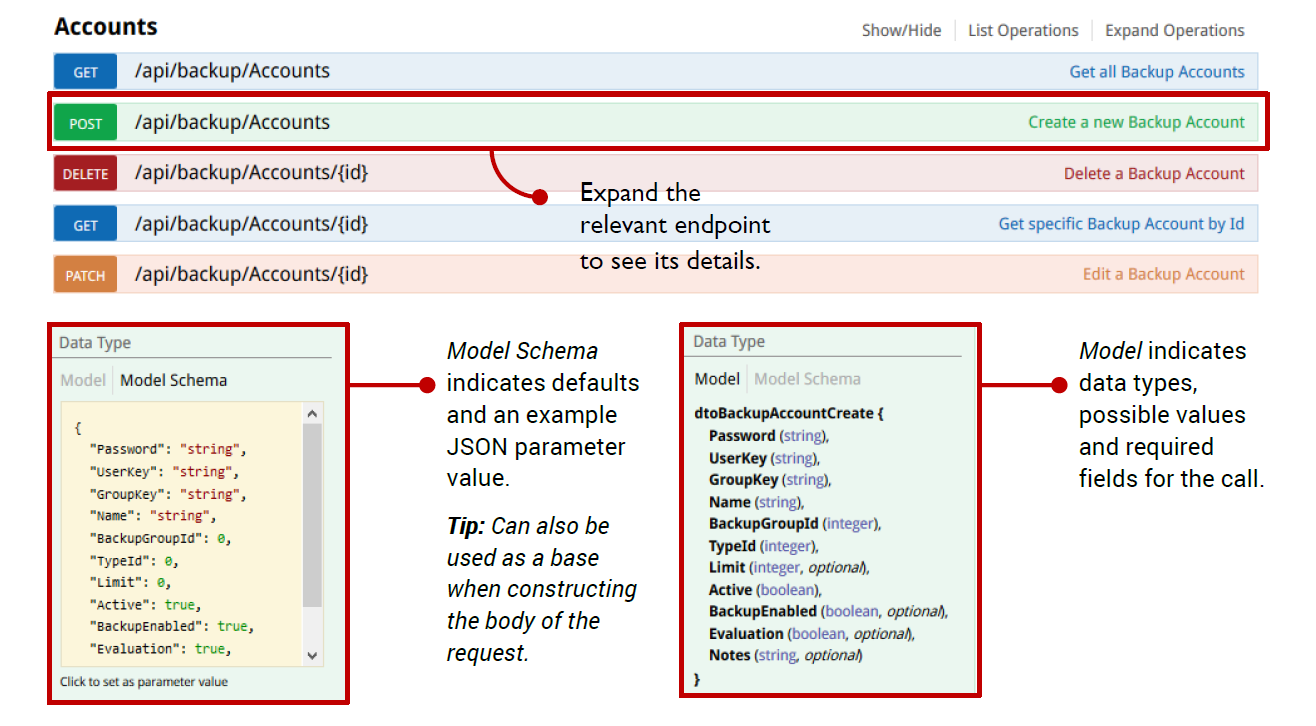Click the BackupEnabled (boolean, optional) Model field
The width and height of the screenshot is (1316, 726).
coord(828,611)
